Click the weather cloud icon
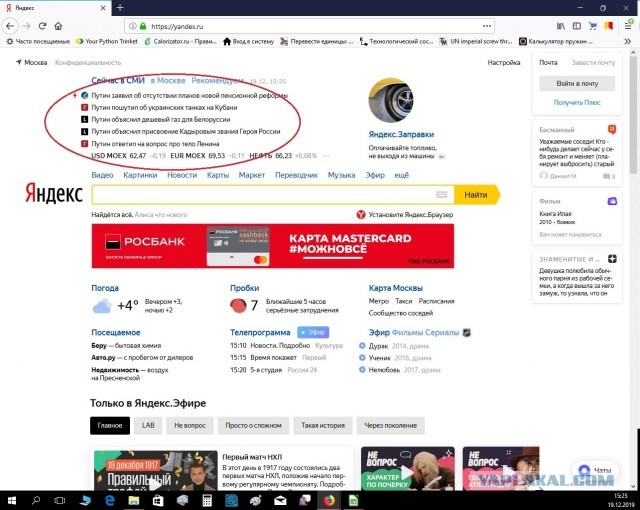Image resolution: width=640 pixels, height=510 pixels. pyautogui.click(x=102, y=306)
